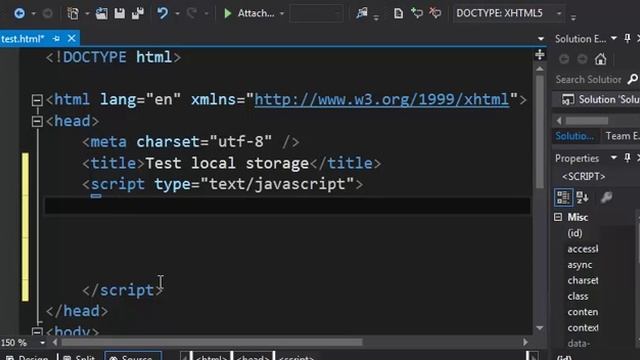
Task: Open the Navigate Backward dropdown arrow
Action: click(x=33, y=13)
